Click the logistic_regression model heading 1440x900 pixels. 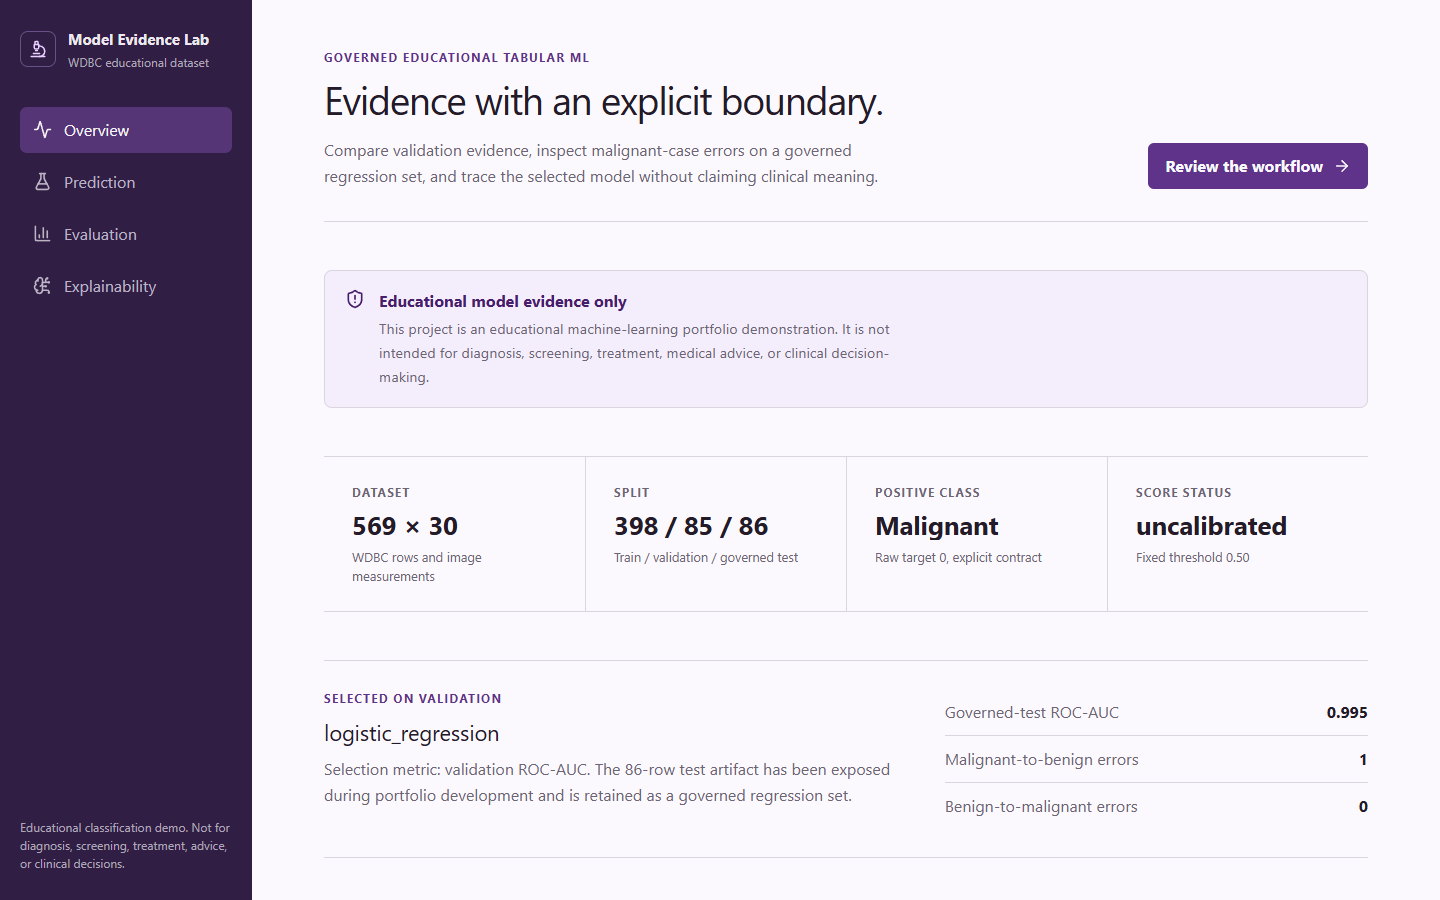(411, 734)
